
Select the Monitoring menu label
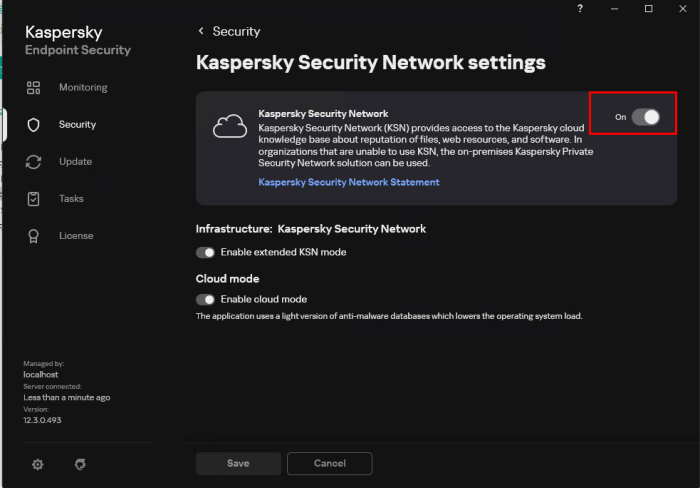pos(83,88)
